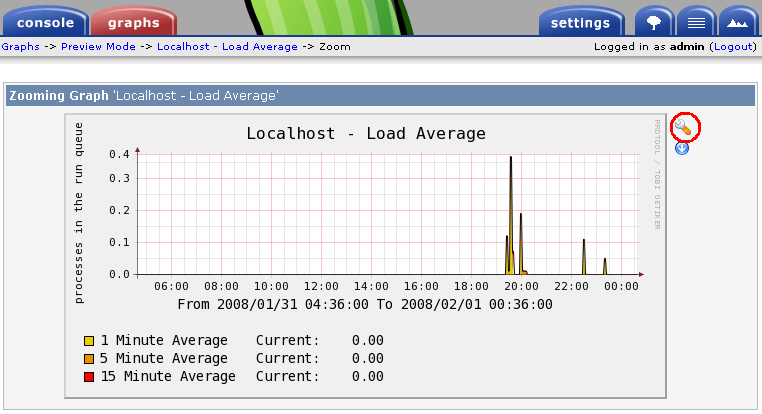The height and width of the screenshot is (414, 762).
Task: Click the orange 5 Minute Average swatch
Action: (x=89, y=359)
